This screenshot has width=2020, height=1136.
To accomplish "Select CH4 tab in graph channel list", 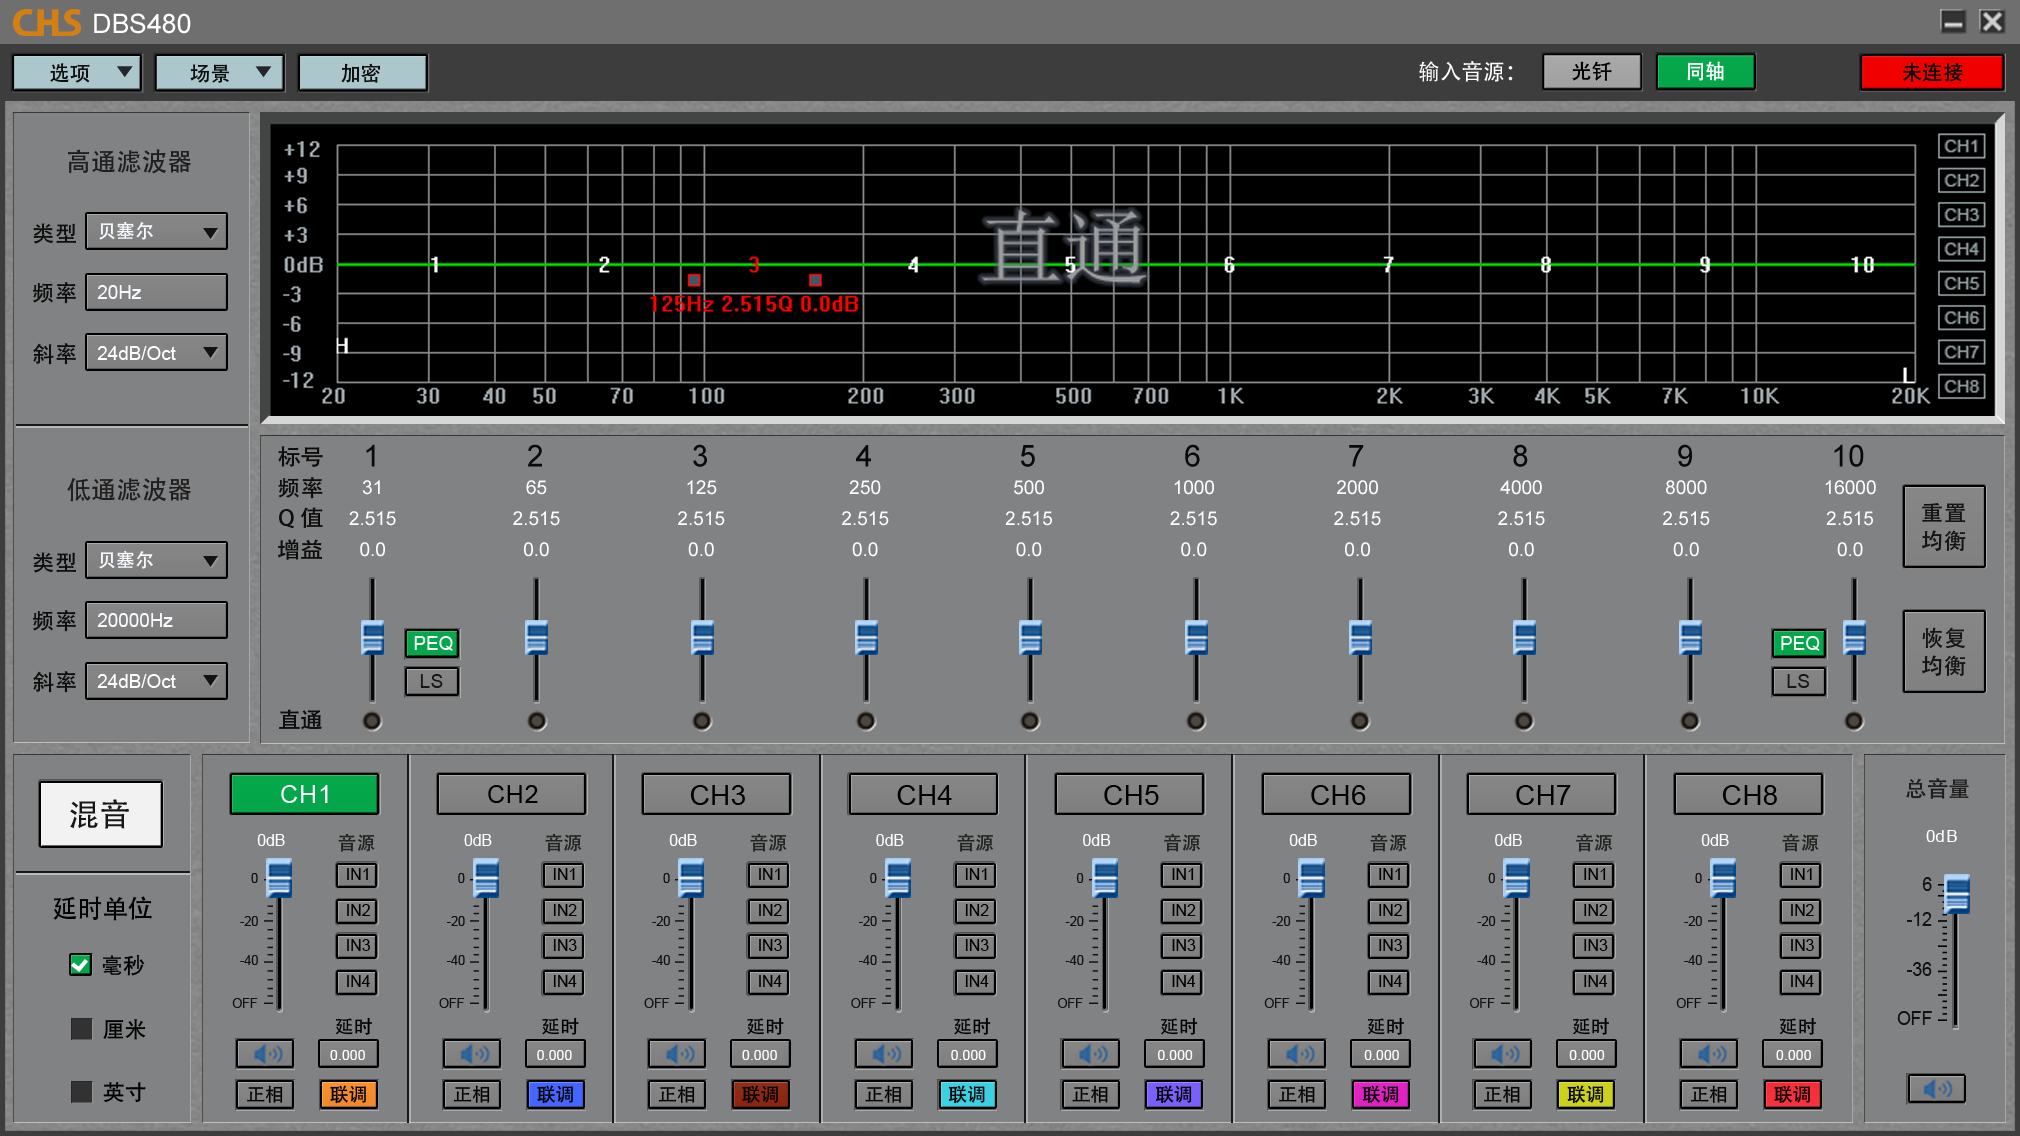I will pos(1961,249).
